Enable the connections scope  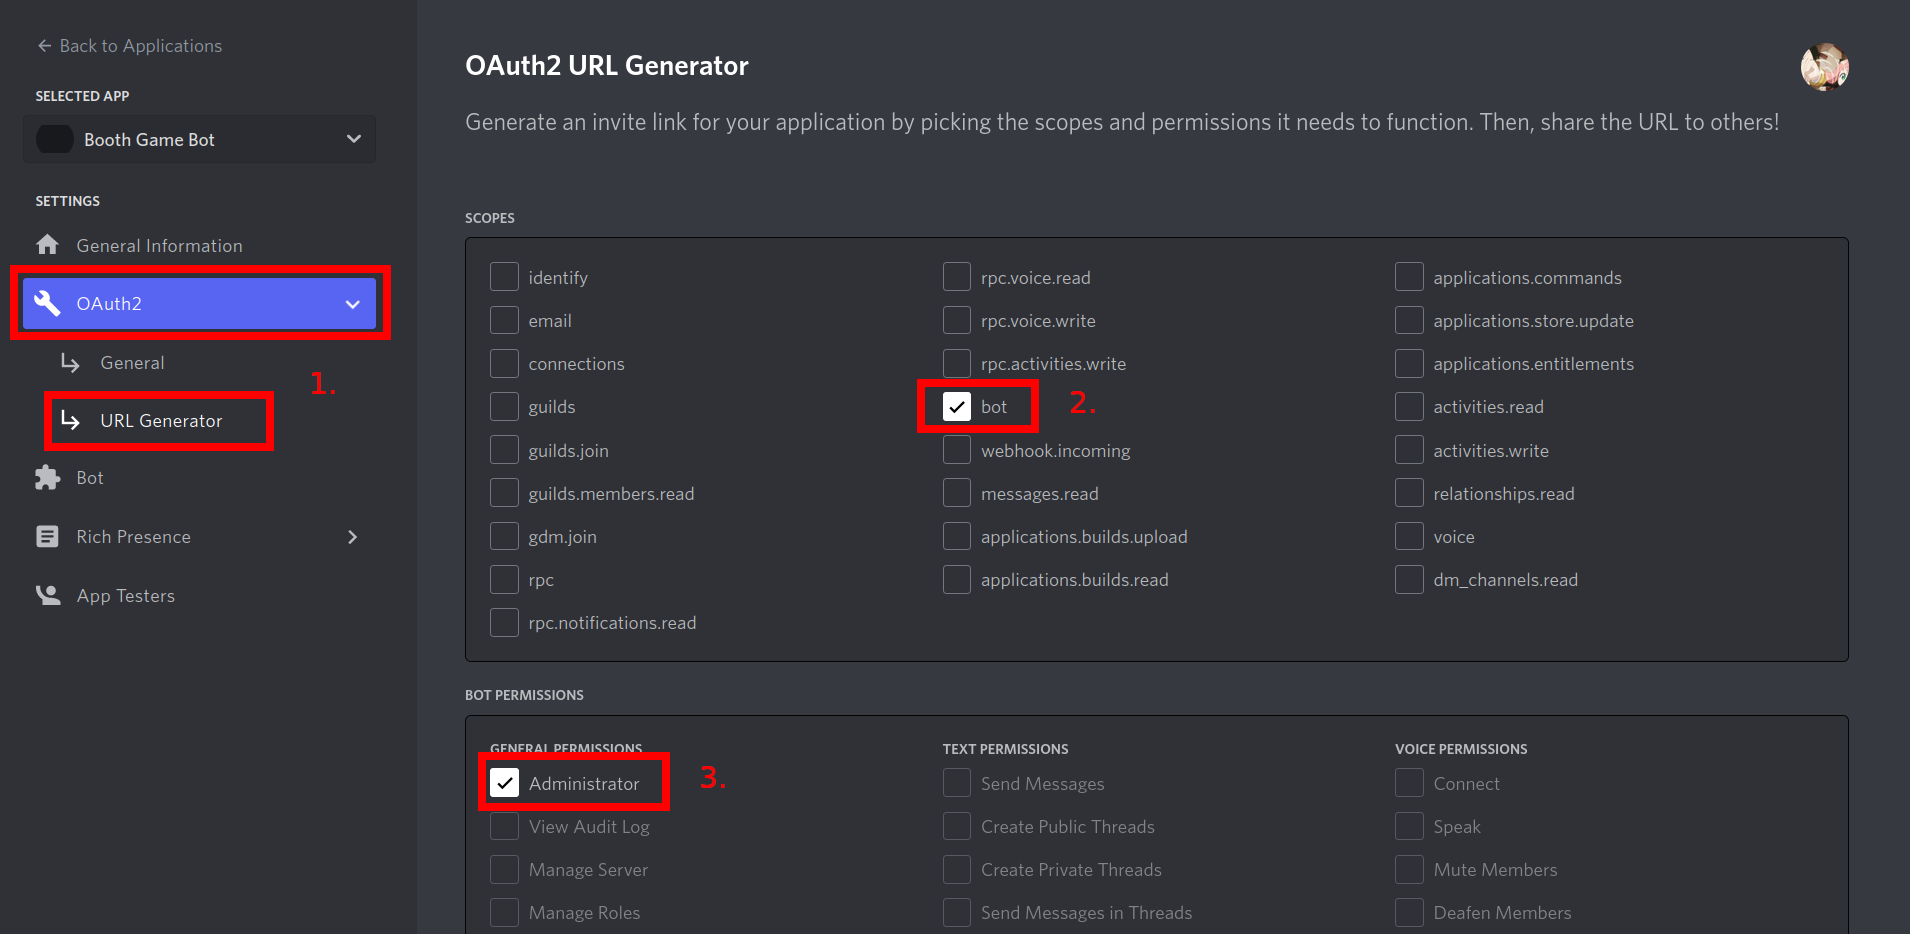[504, 363]
